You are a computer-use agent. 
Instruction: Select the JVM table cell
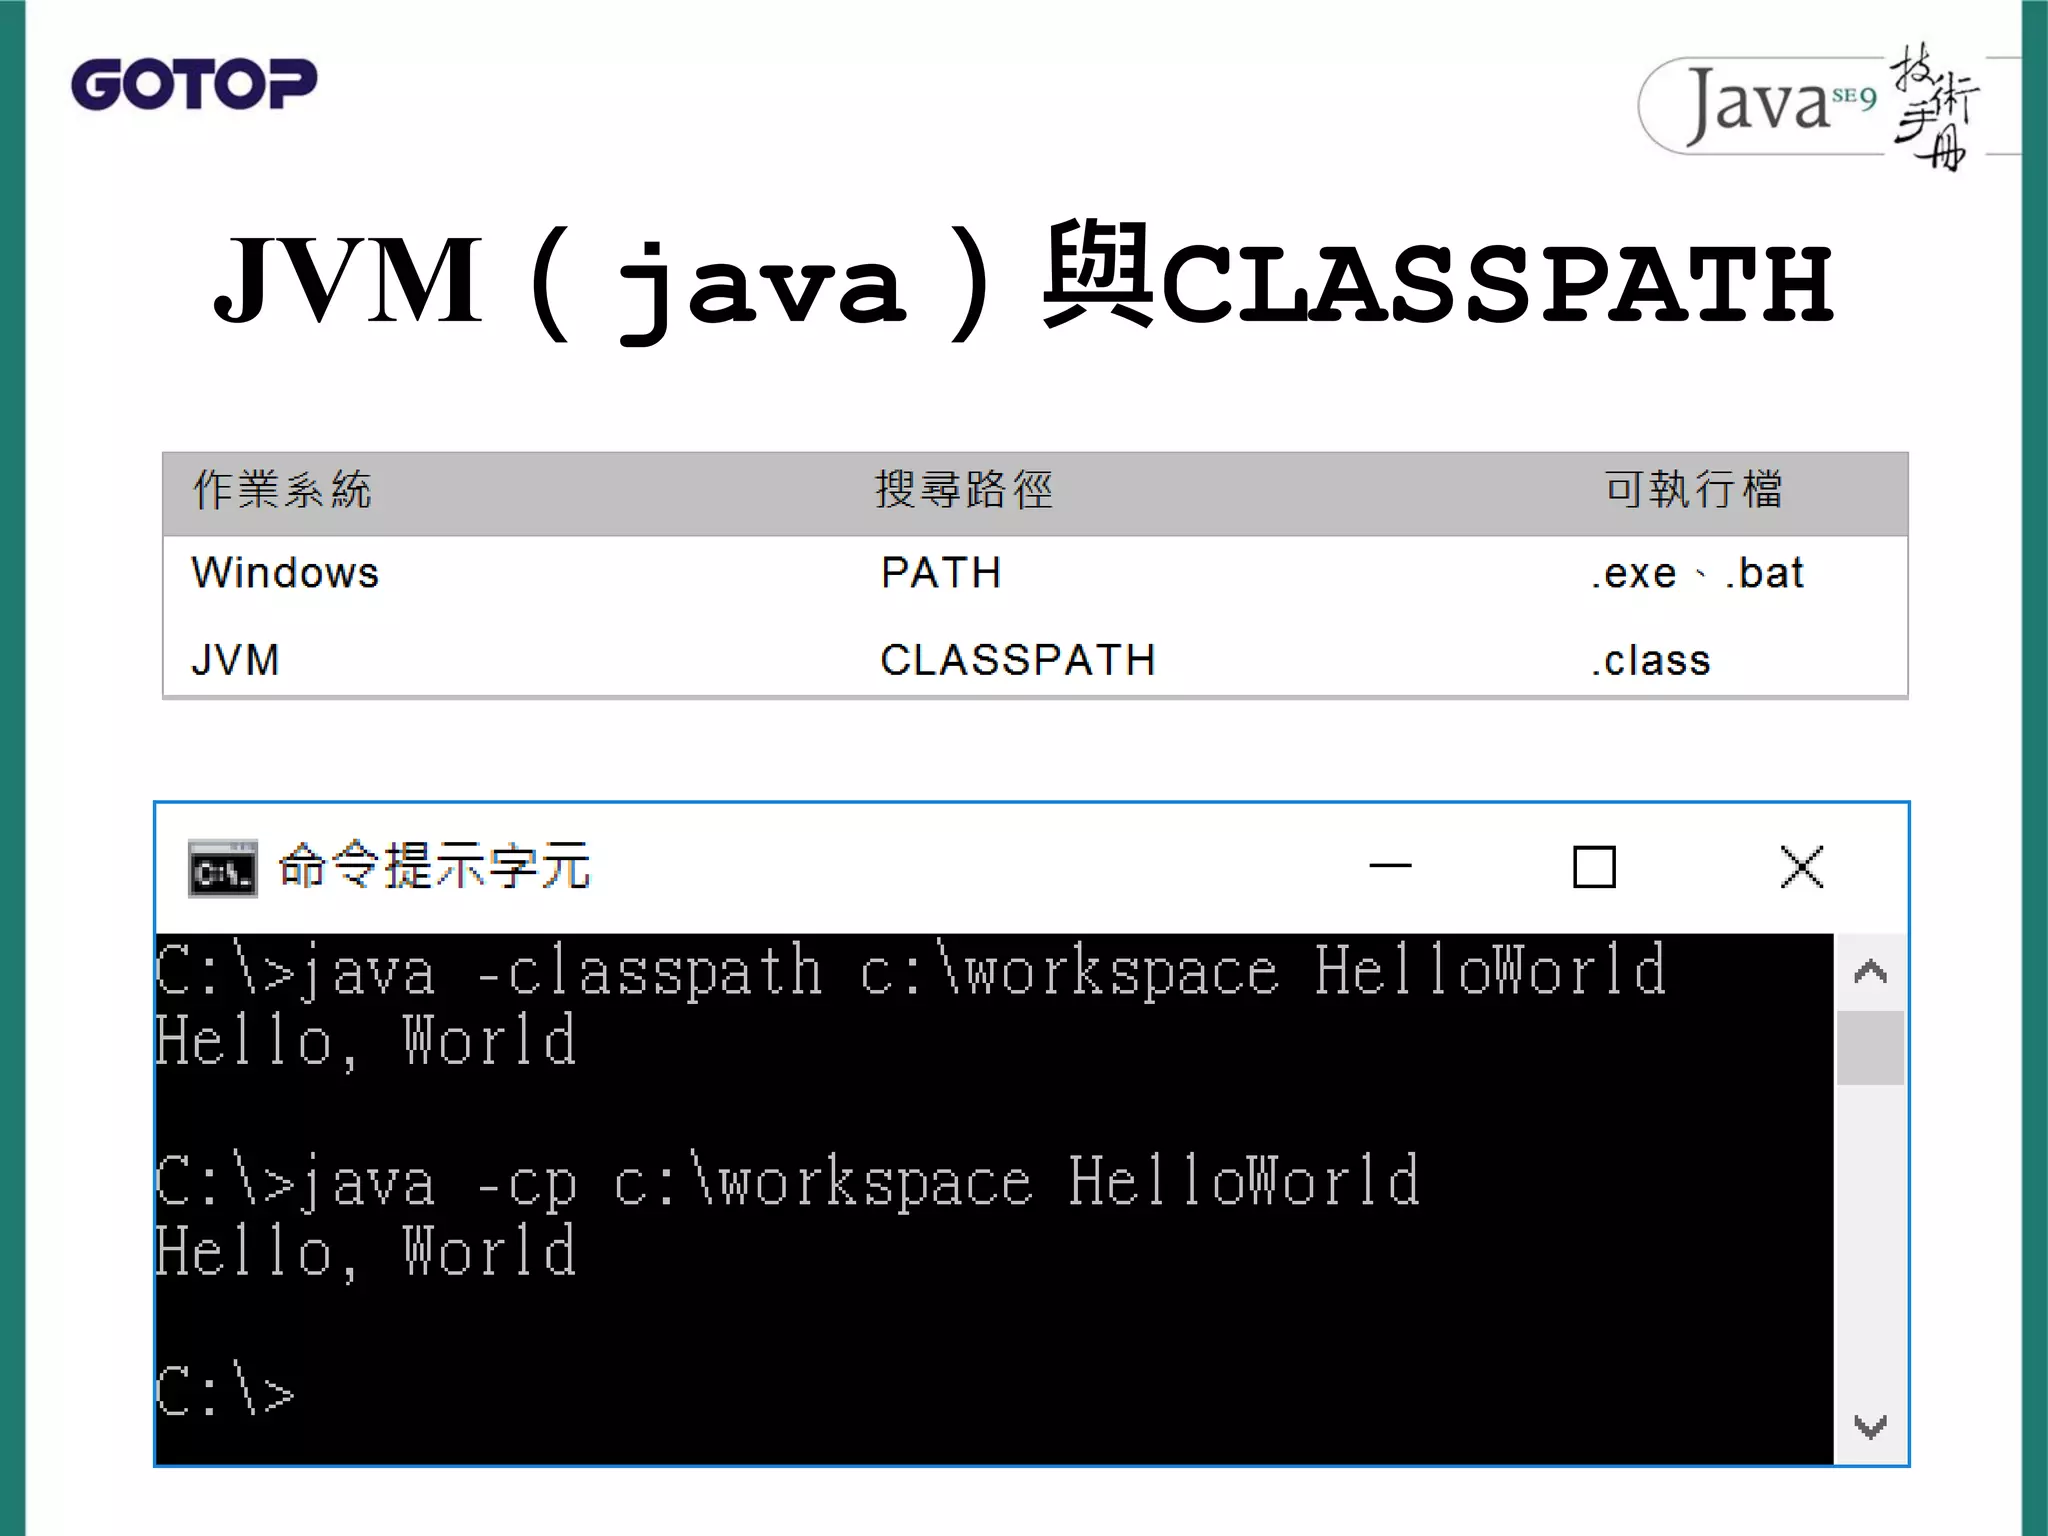pyautogui.click(x=235, y=660)
